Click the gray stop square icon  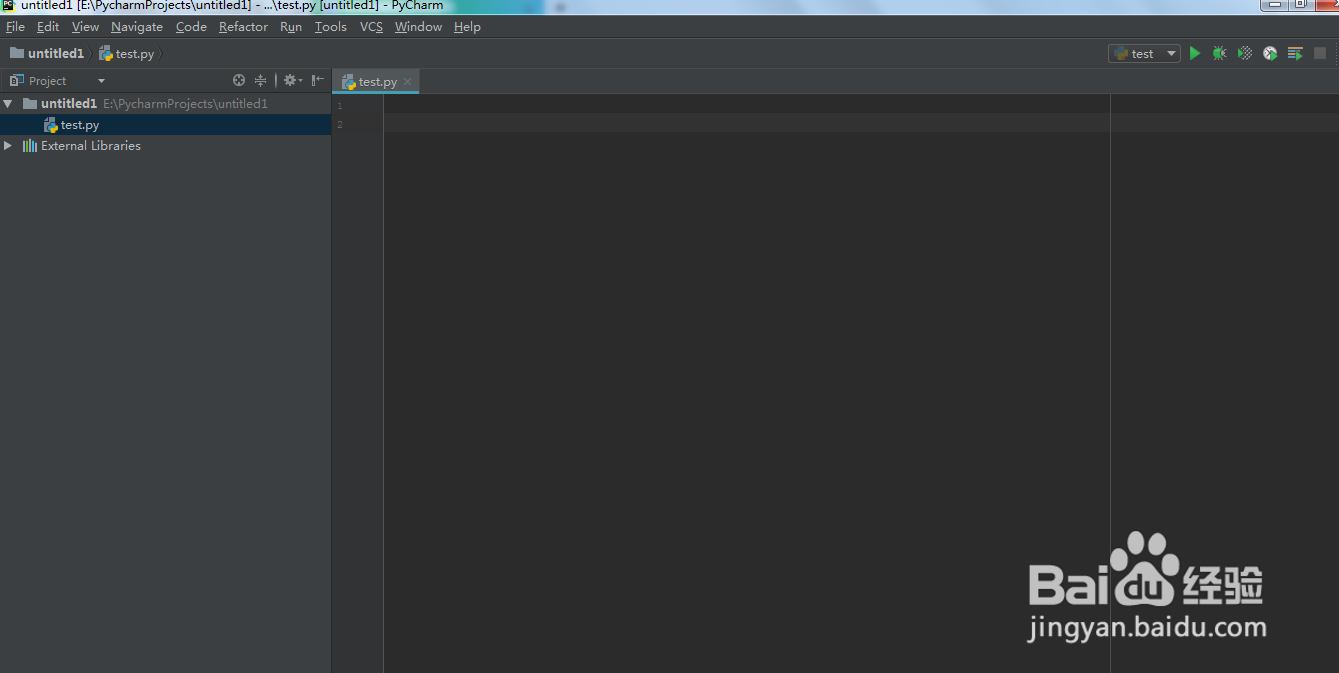(1320, 53)
